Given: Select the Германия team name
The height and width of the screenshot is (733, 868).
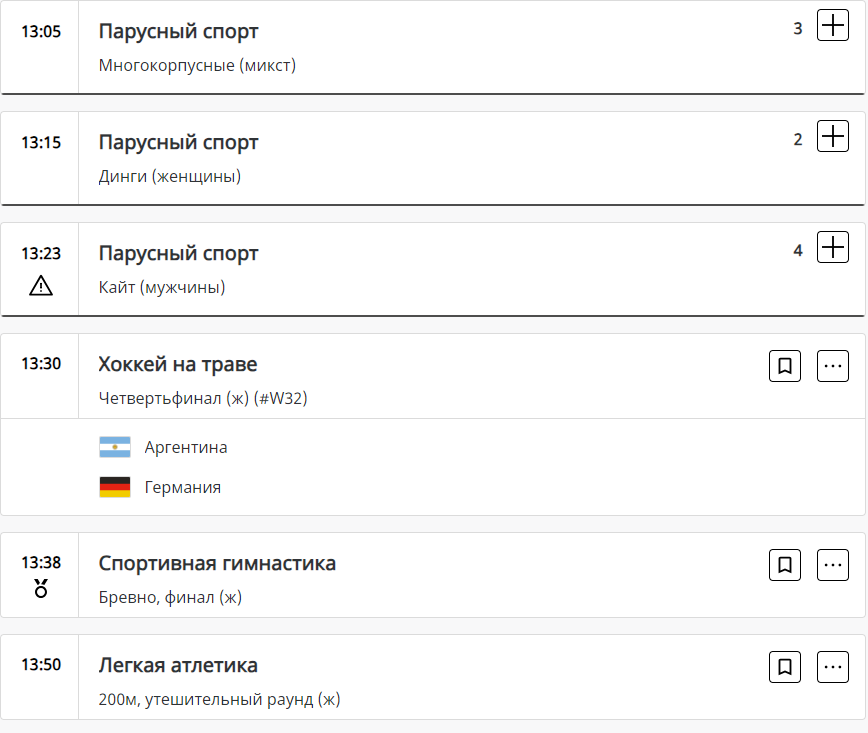Looking at the screenshot, I should 183,487.
